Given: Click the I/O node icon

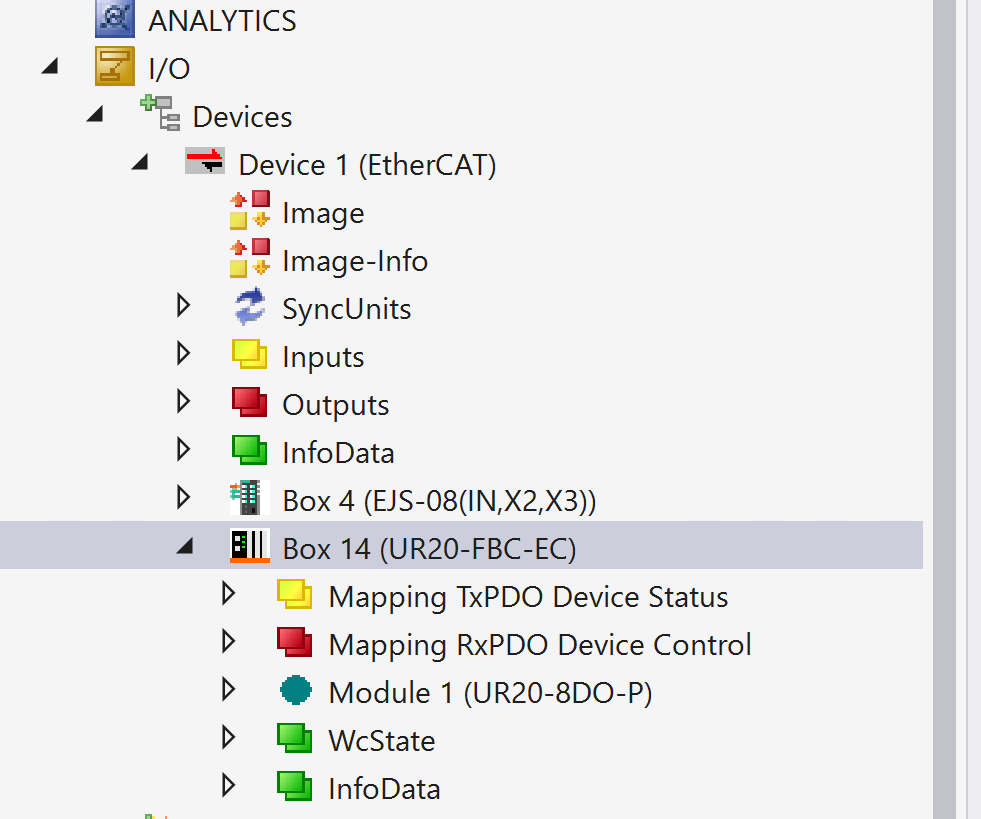Looking at the screenshot, I should click(115, 68).
